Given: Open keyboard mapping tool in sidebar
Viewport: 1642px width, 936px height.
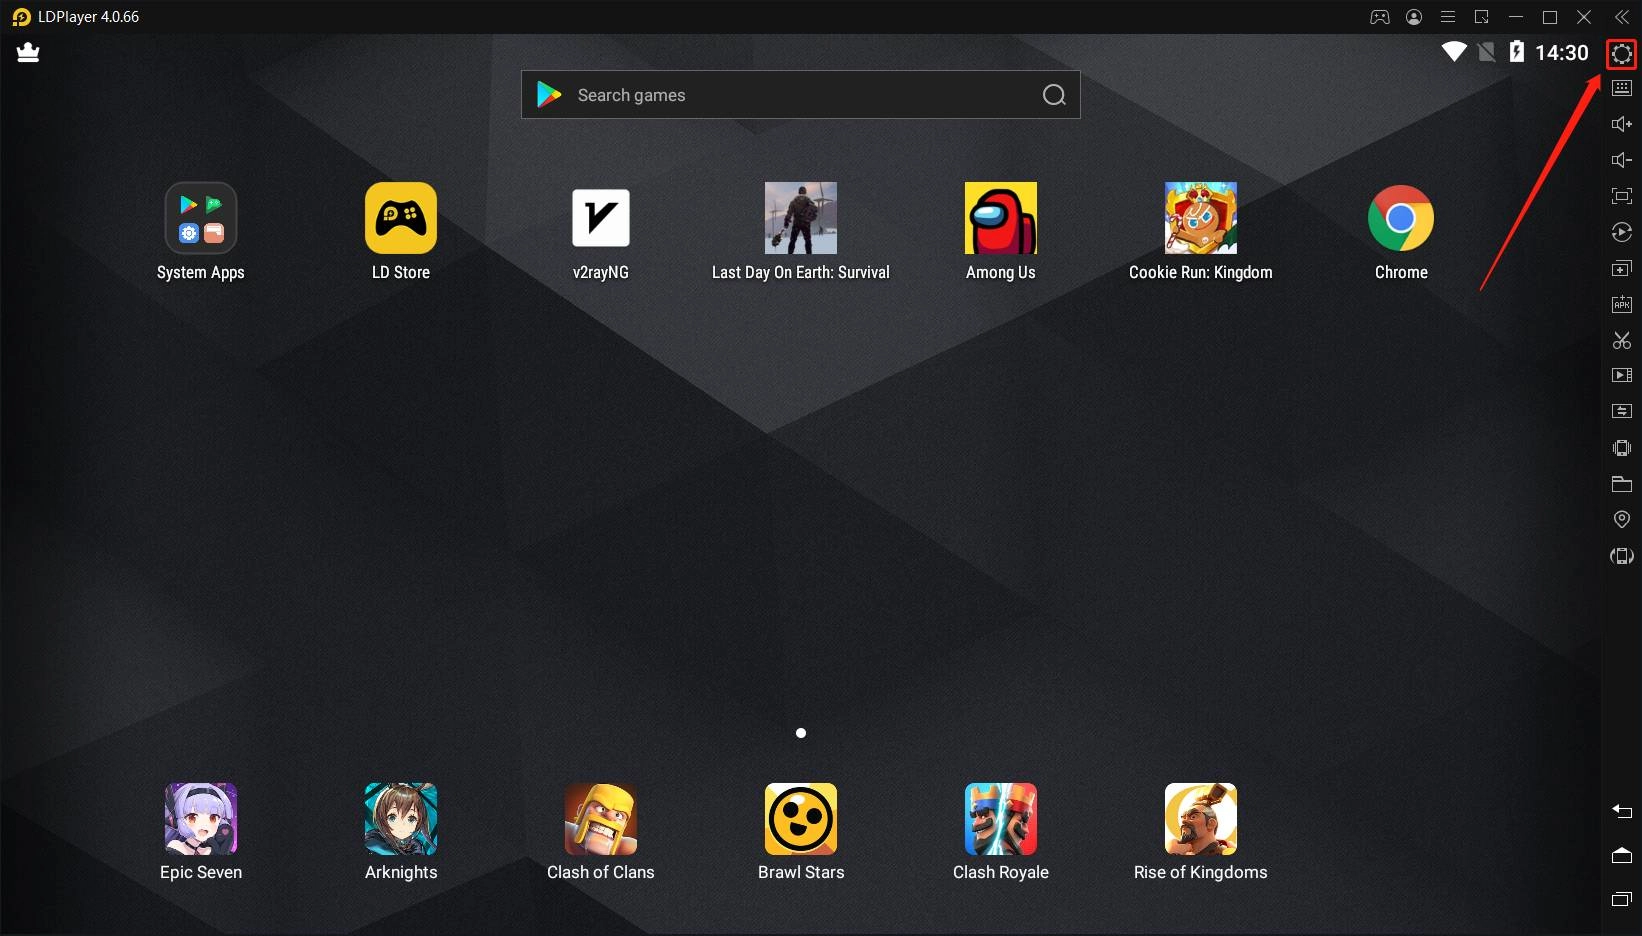Looking at the screenshot, I should [1622, 88].
